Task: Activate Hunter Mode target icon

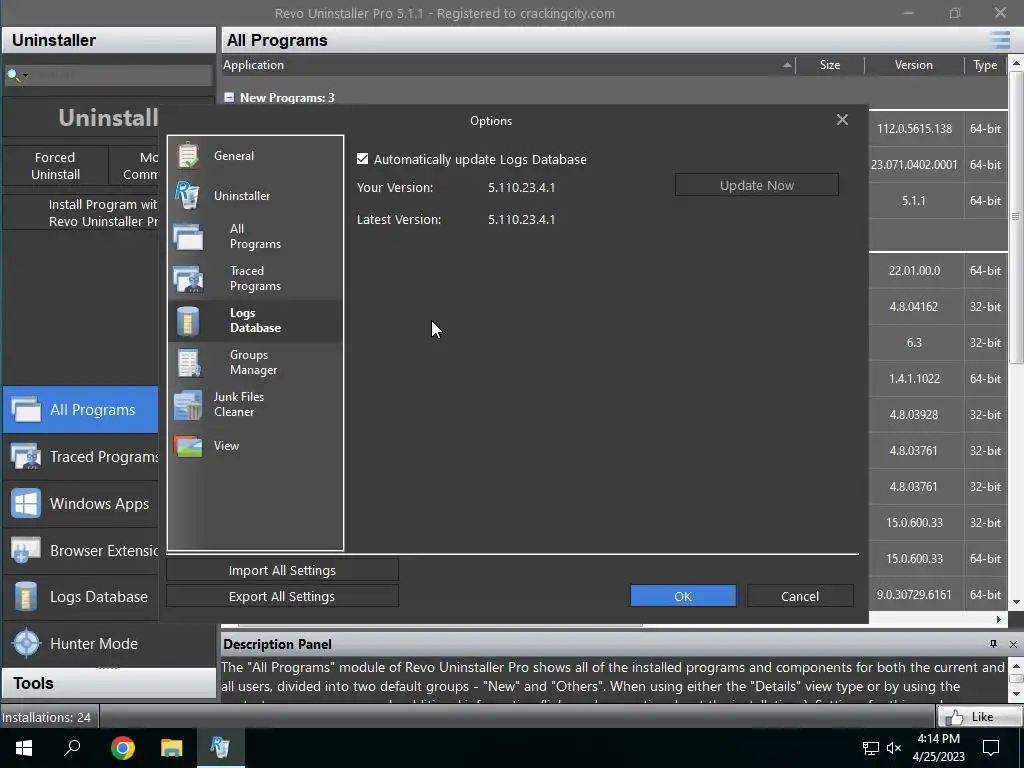Action: pos(26,643)
